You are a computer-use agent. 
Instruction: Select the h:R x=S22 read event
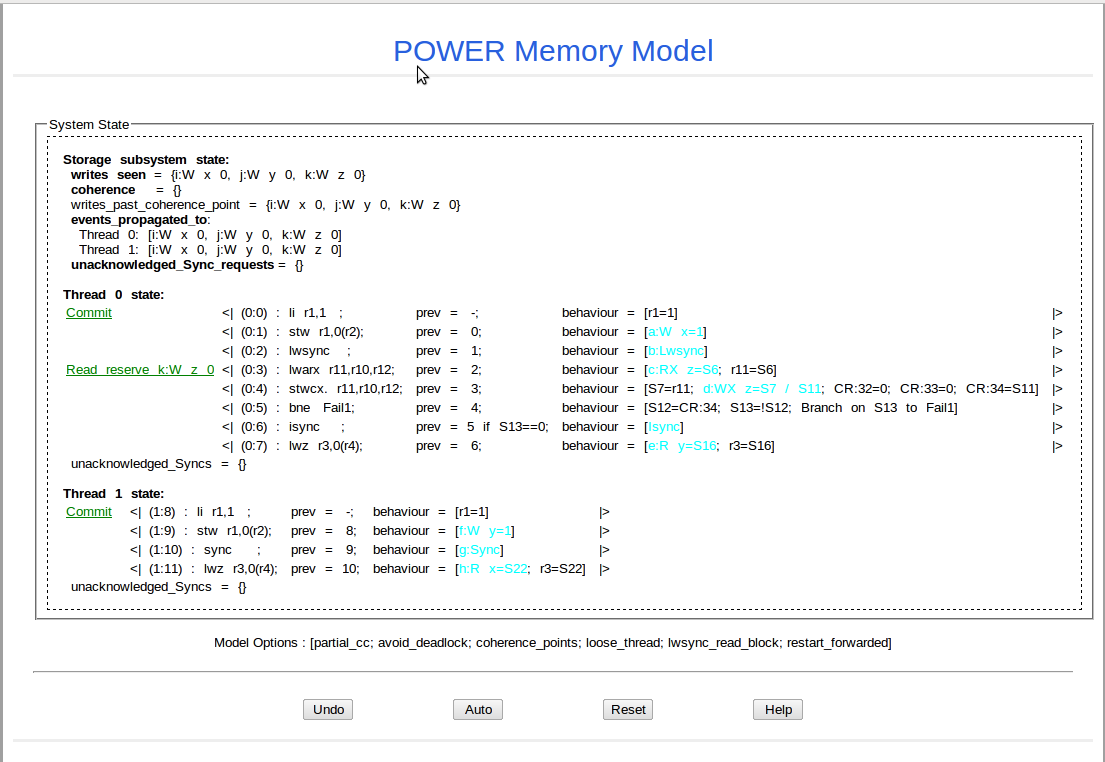[x=492, y=569]
